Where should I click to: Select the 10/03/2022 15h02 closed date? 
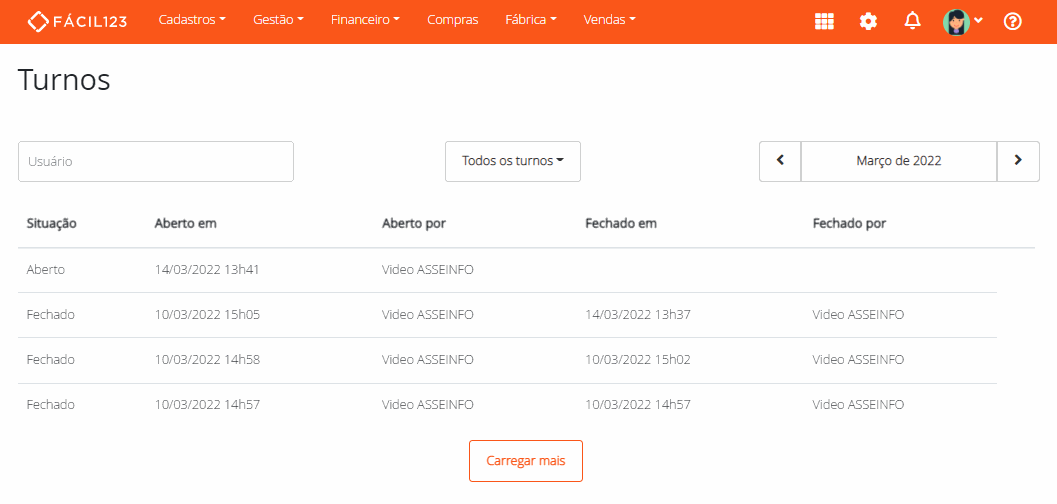coord(638,360)
